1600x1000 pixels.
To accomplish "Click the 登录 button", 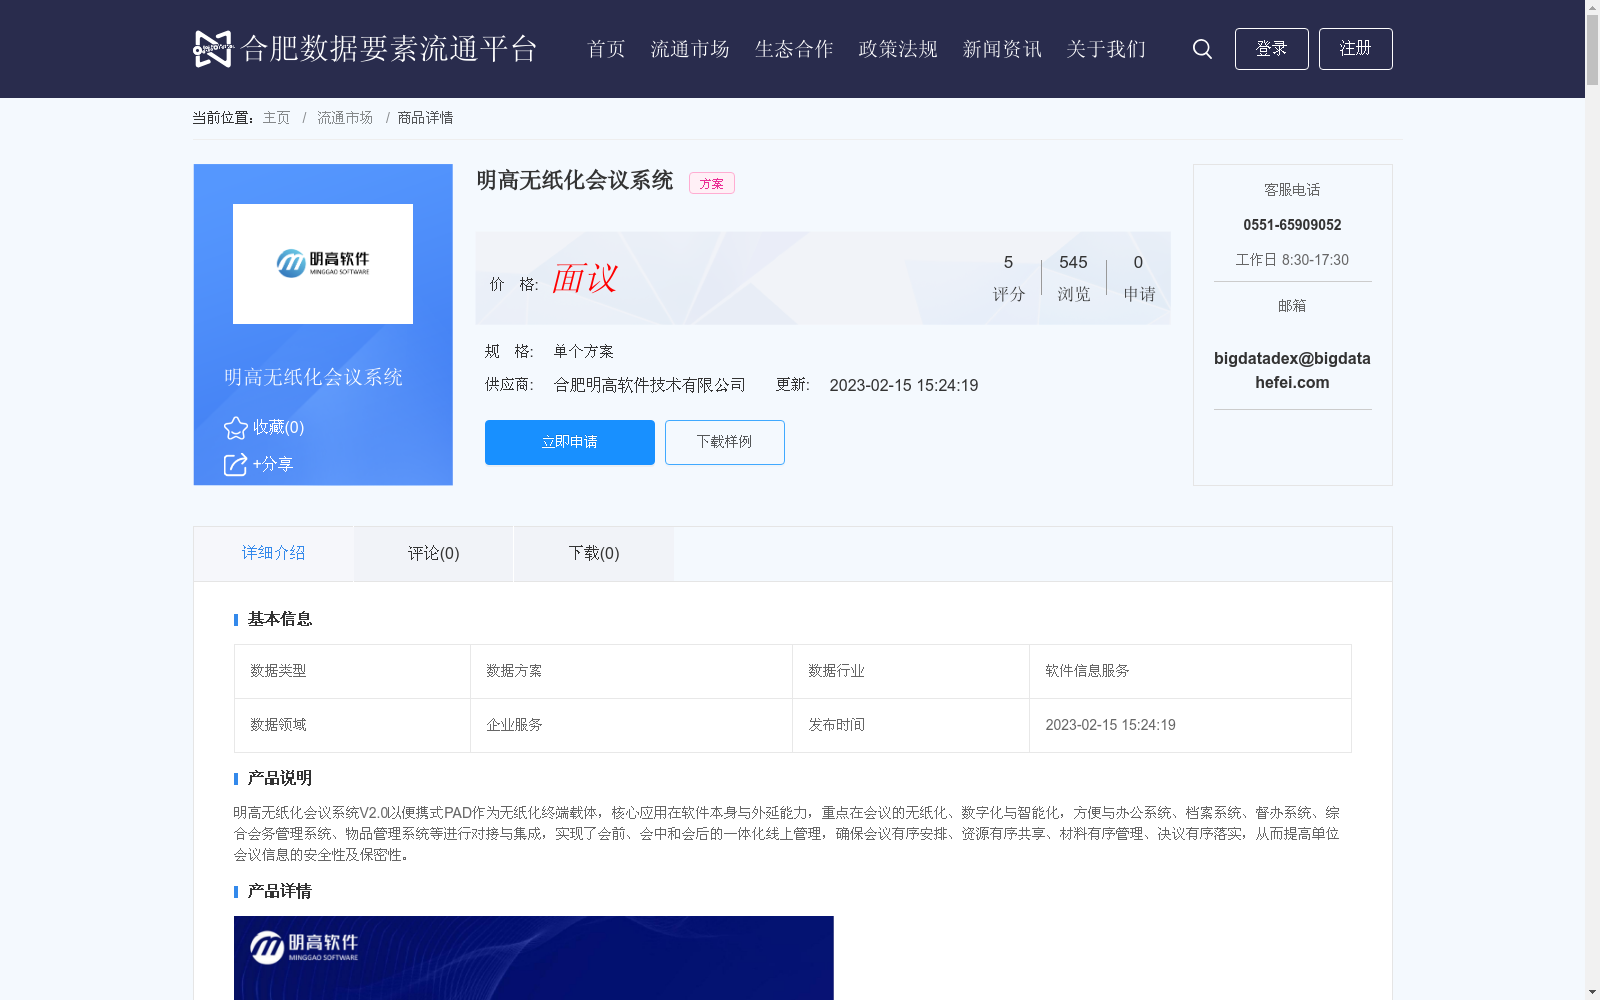I will click(x=1271, y=49).
